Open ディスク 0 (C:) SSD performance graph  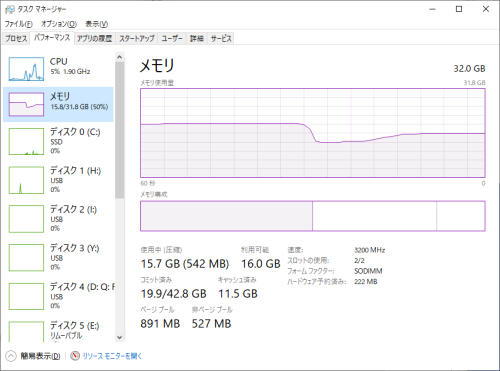[26, 142]
